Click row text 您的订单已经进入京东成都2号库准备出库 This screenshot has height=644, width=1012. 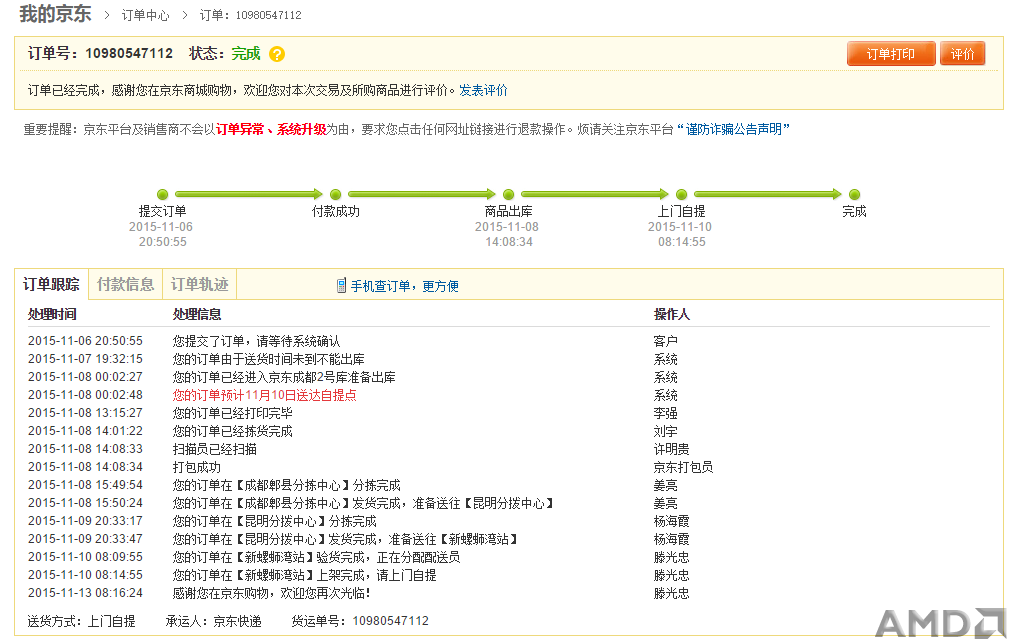(284, 377)
